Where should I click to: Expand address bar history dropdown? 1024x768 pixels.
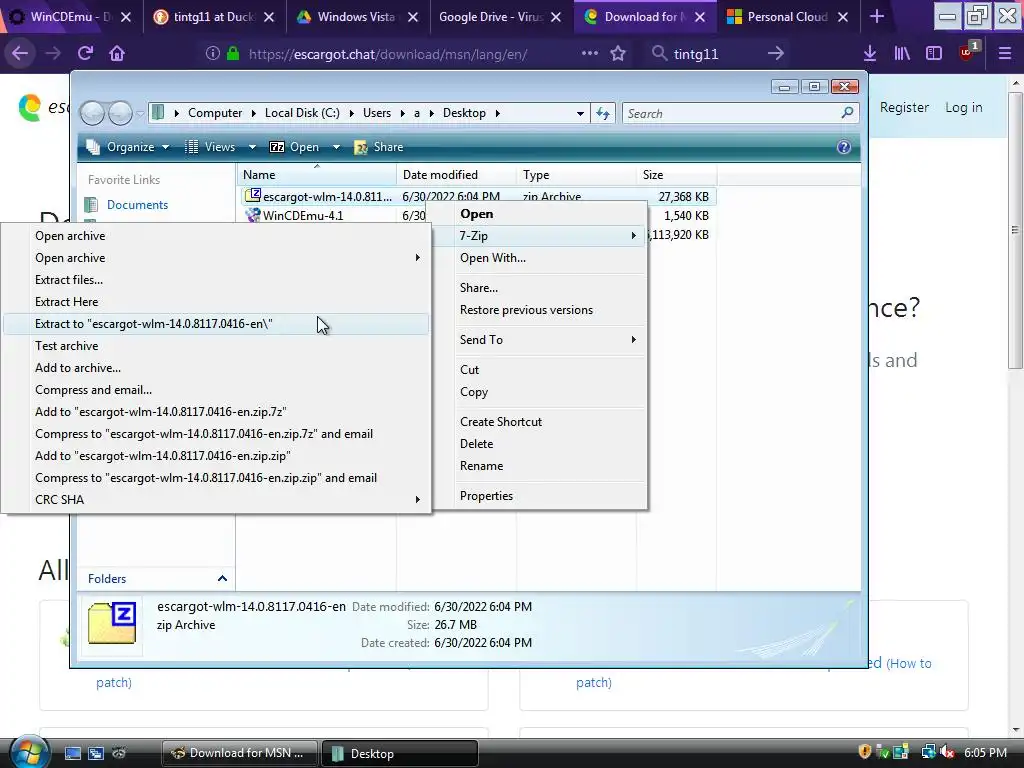(x=580, y=114)
